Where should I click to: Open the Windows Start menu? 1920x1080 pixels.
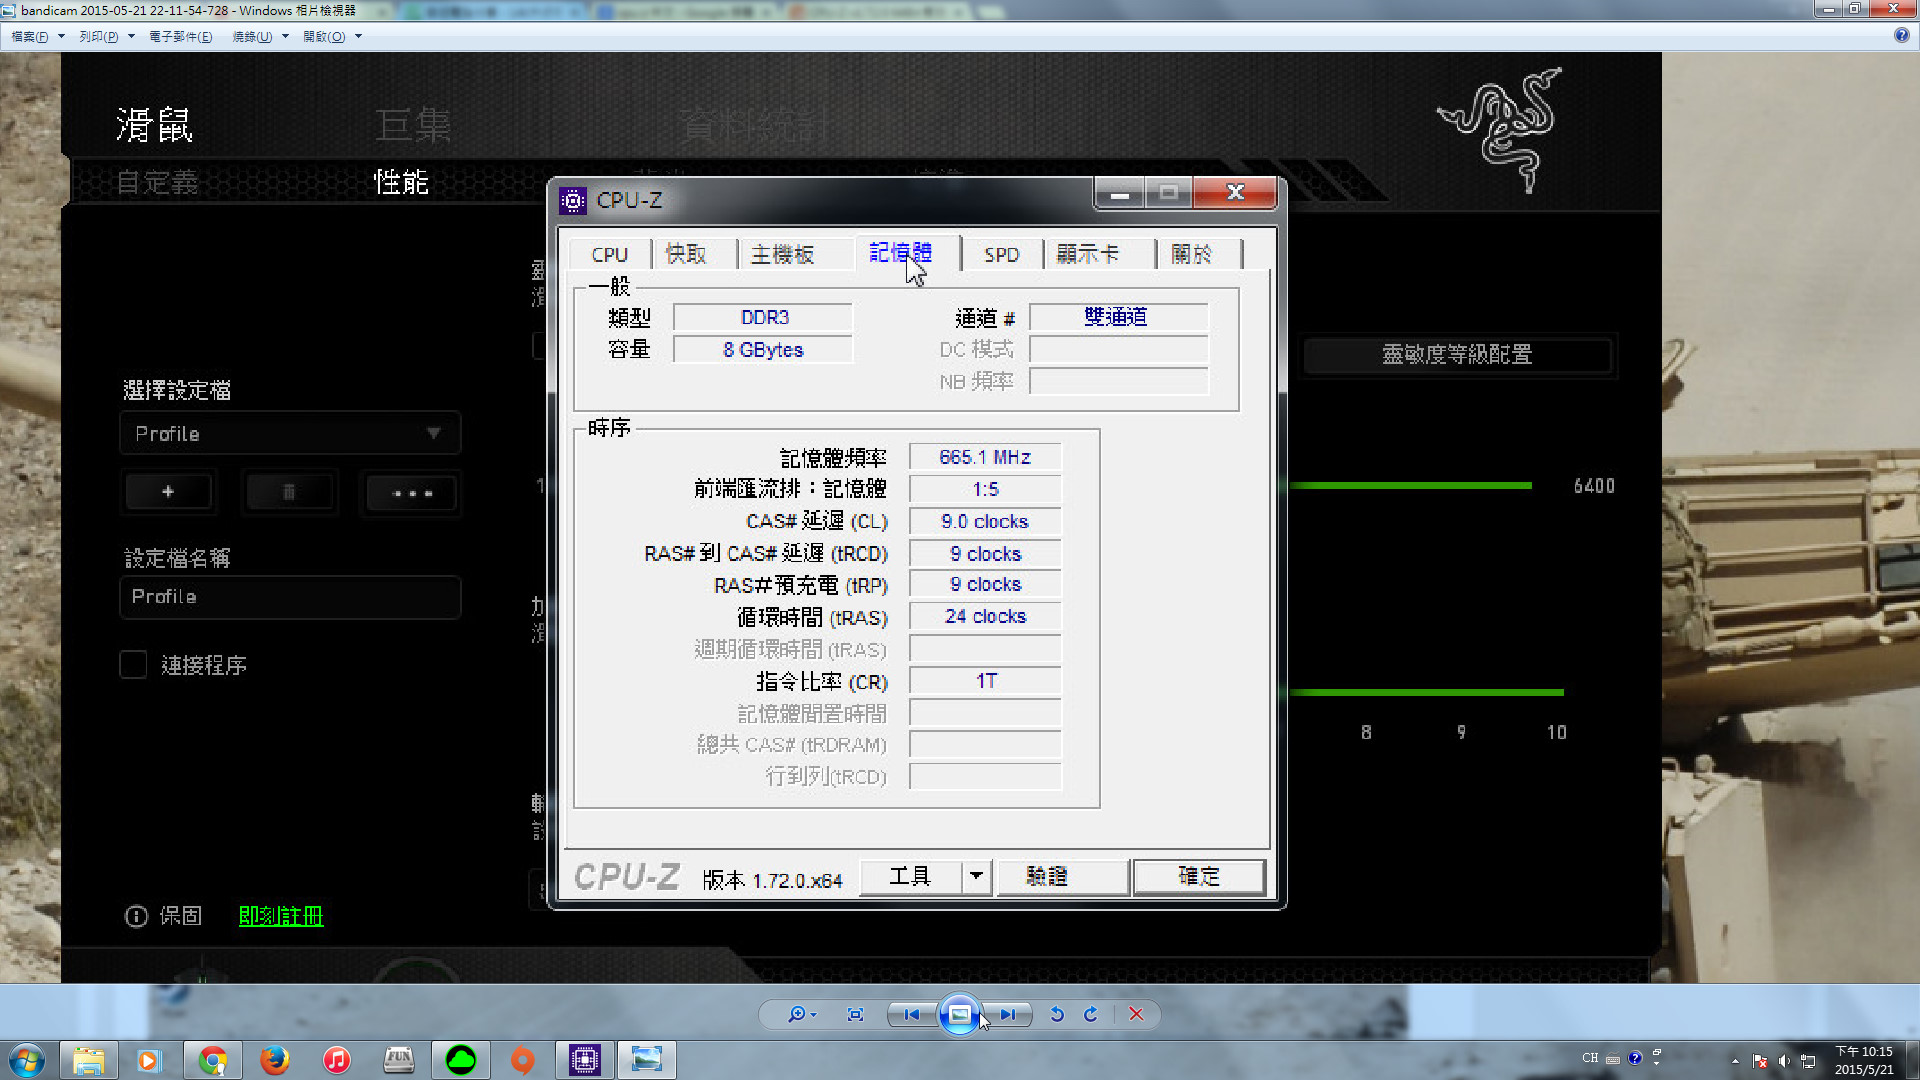click(27, 1060)
